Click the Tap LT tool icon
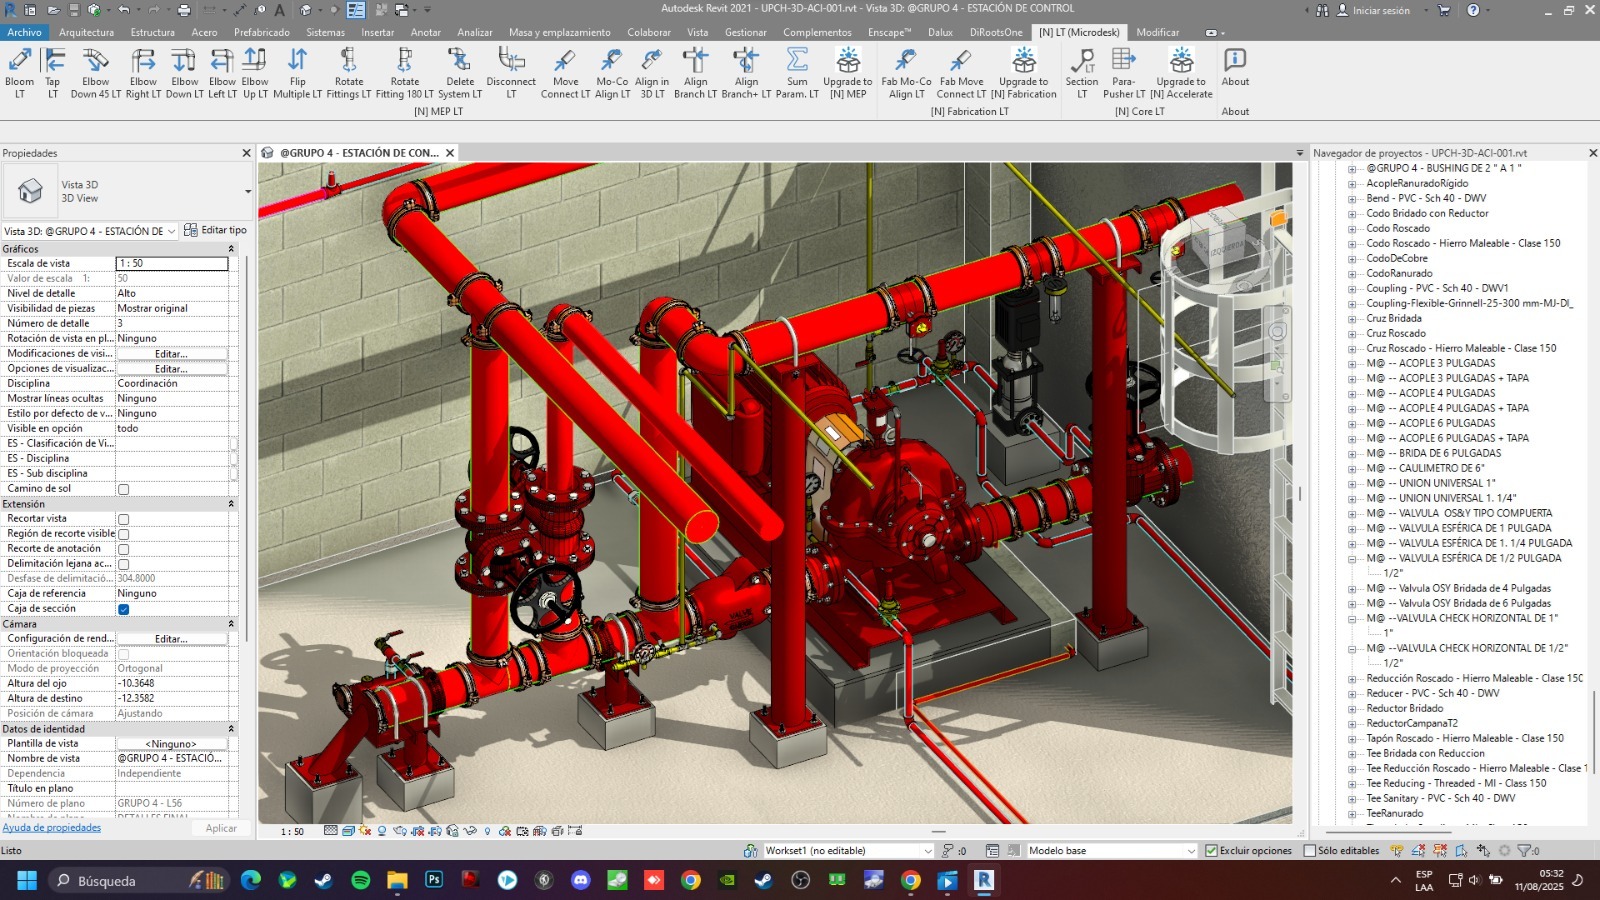This screenshot has height=900, width=1600. [x=53, y=61]
